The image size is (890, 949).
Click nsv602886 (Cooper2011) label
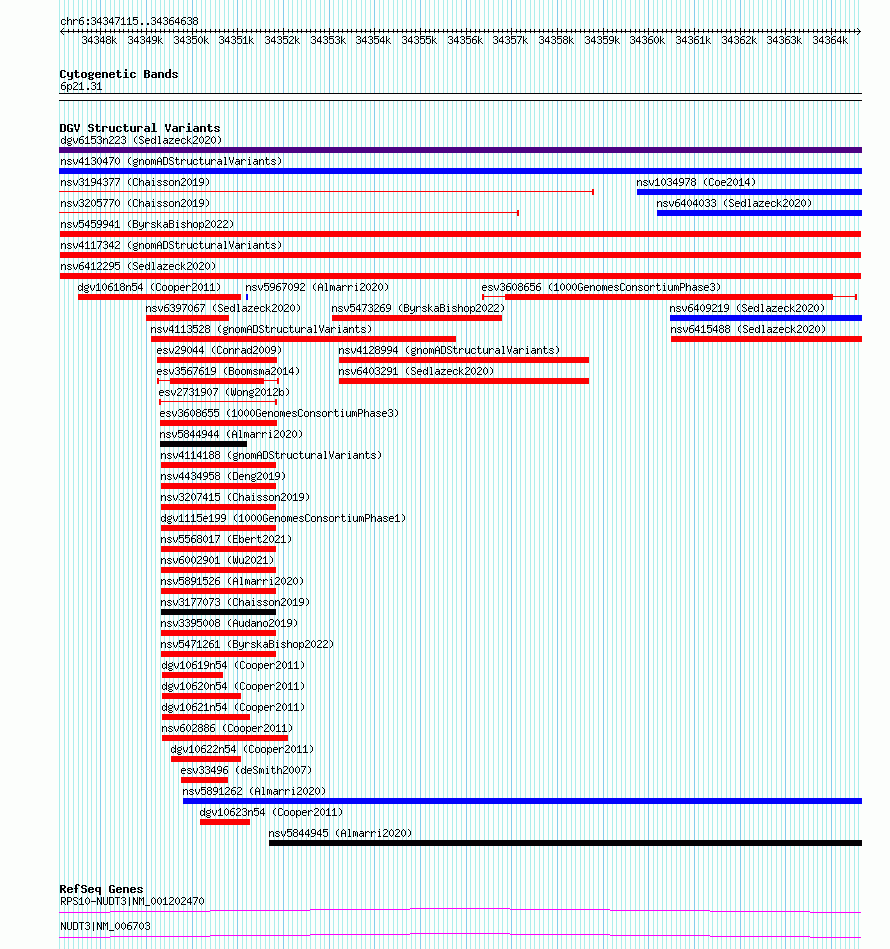click(227, 729)
